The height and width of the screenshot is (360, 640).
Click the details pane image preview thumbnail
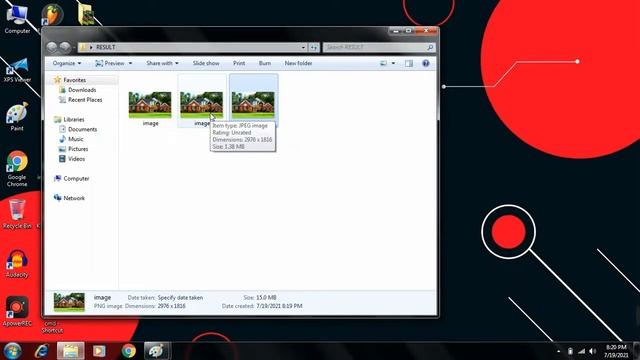pyautogui.click(x=69, y=302)
